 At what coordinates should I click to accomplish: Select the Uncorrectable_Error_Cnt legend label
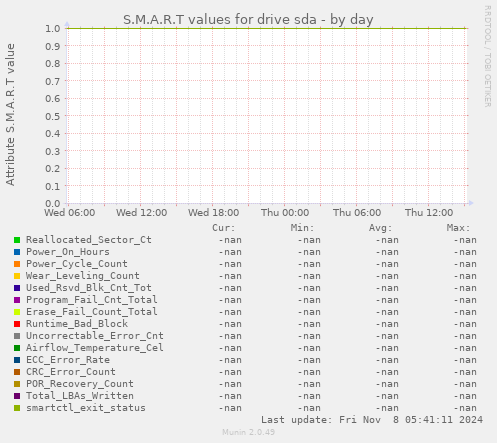pyautogui.click(x=95, y=336)
